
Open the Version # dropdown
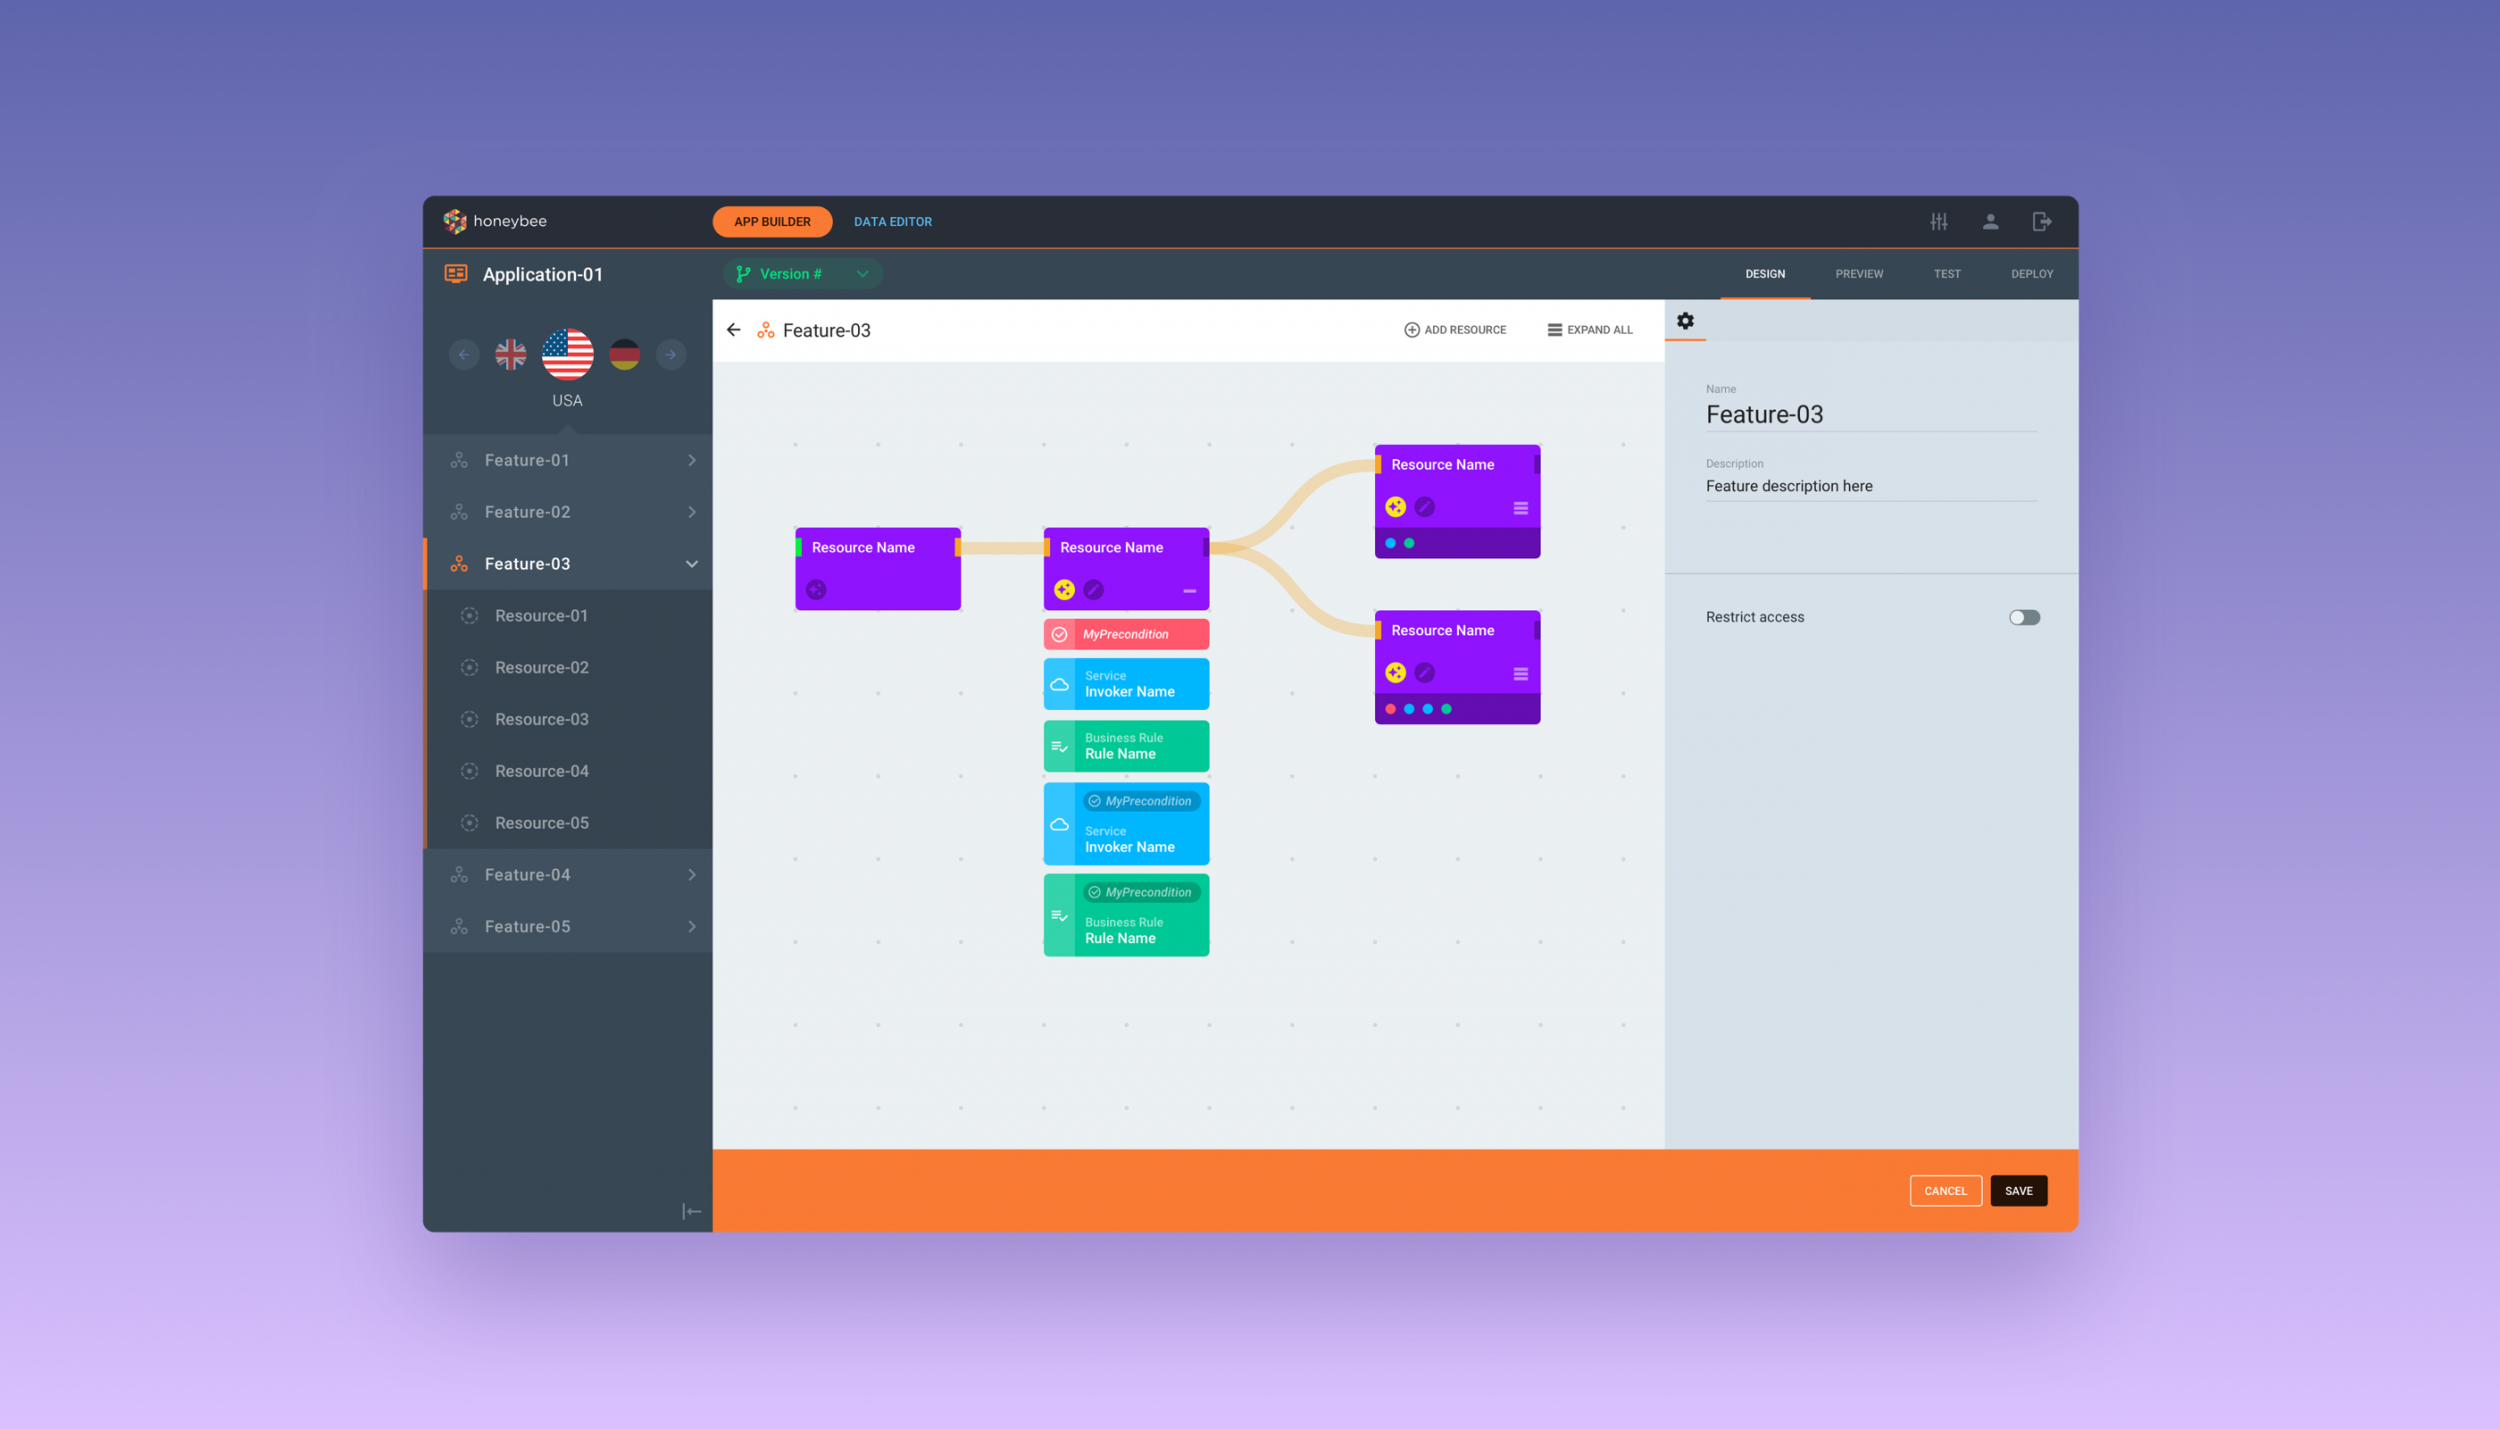click(x=802, y=274)
